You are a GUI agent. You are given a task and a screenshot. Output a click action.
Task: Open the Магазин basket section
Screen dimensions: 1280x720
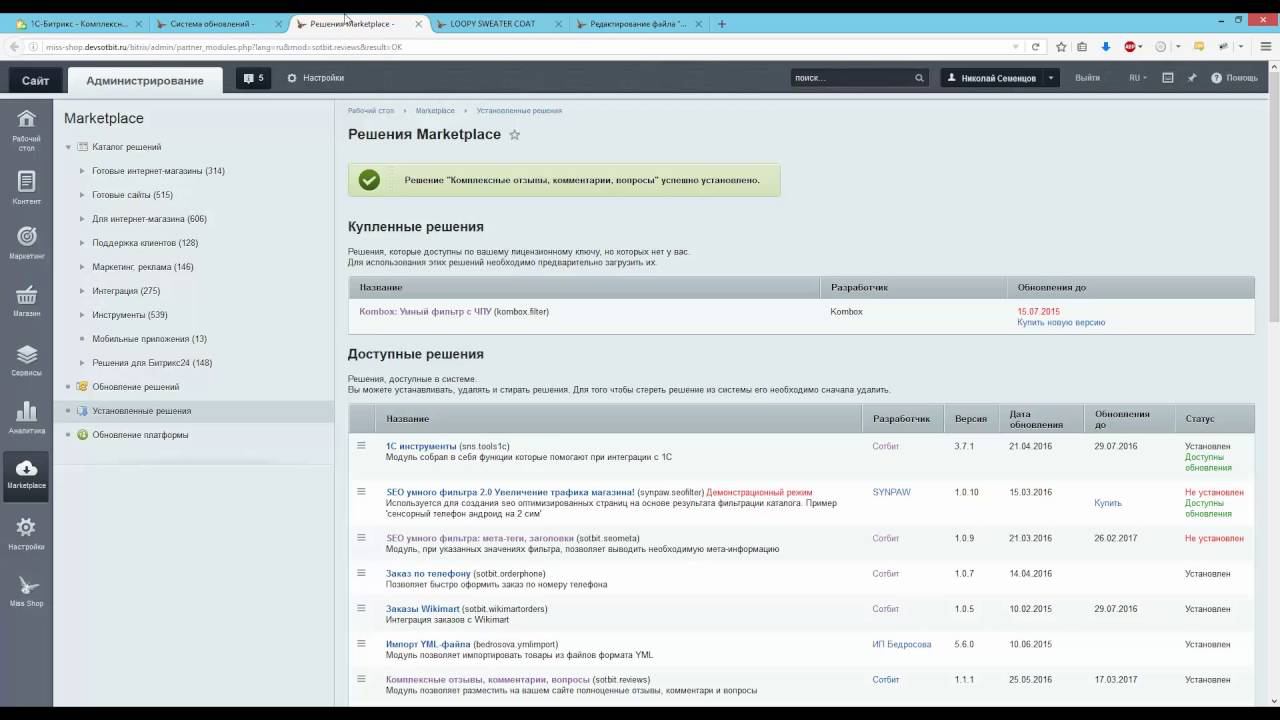pyautogui.click(x=27, y=300)
